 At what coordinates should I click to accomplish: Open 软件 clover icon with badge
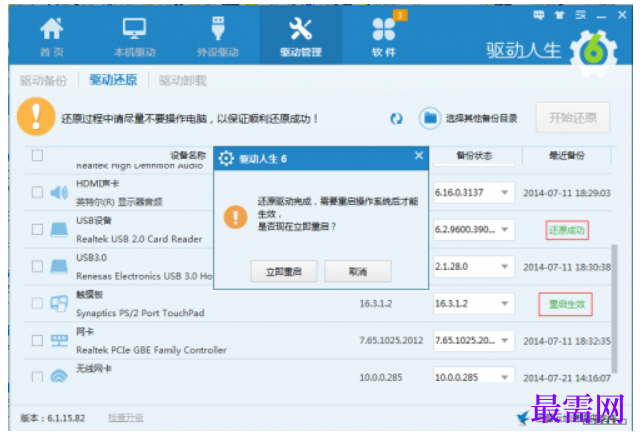(x=384, y=29)
